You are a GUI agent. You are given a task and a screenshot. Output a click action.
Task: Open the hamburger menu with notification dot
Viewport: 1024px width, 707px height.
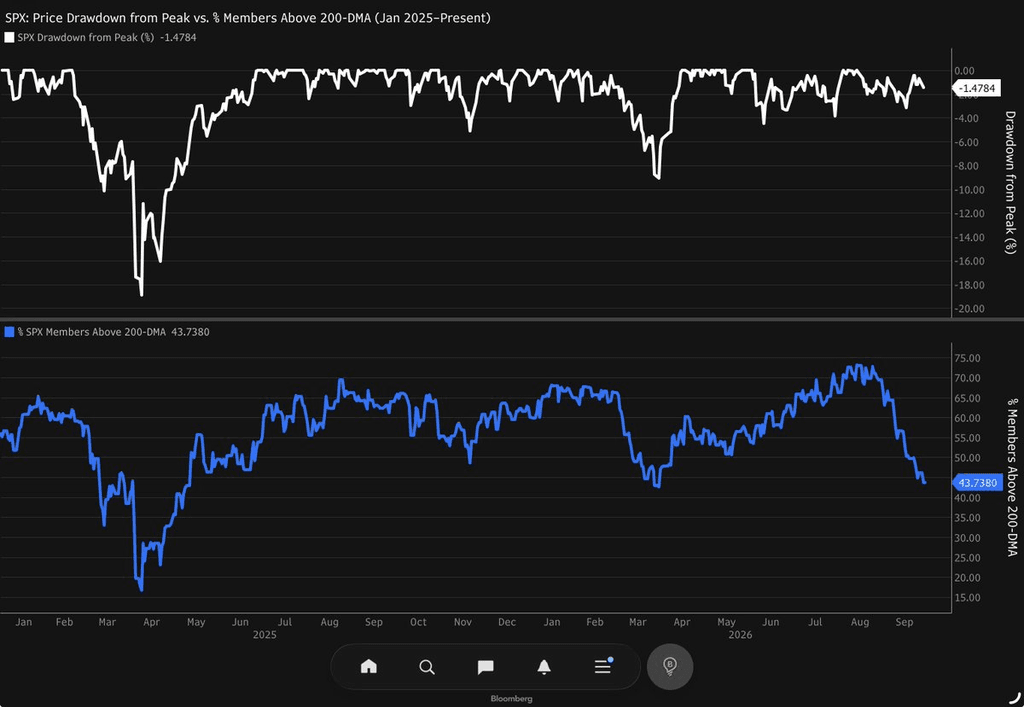[x=603, y=666]
